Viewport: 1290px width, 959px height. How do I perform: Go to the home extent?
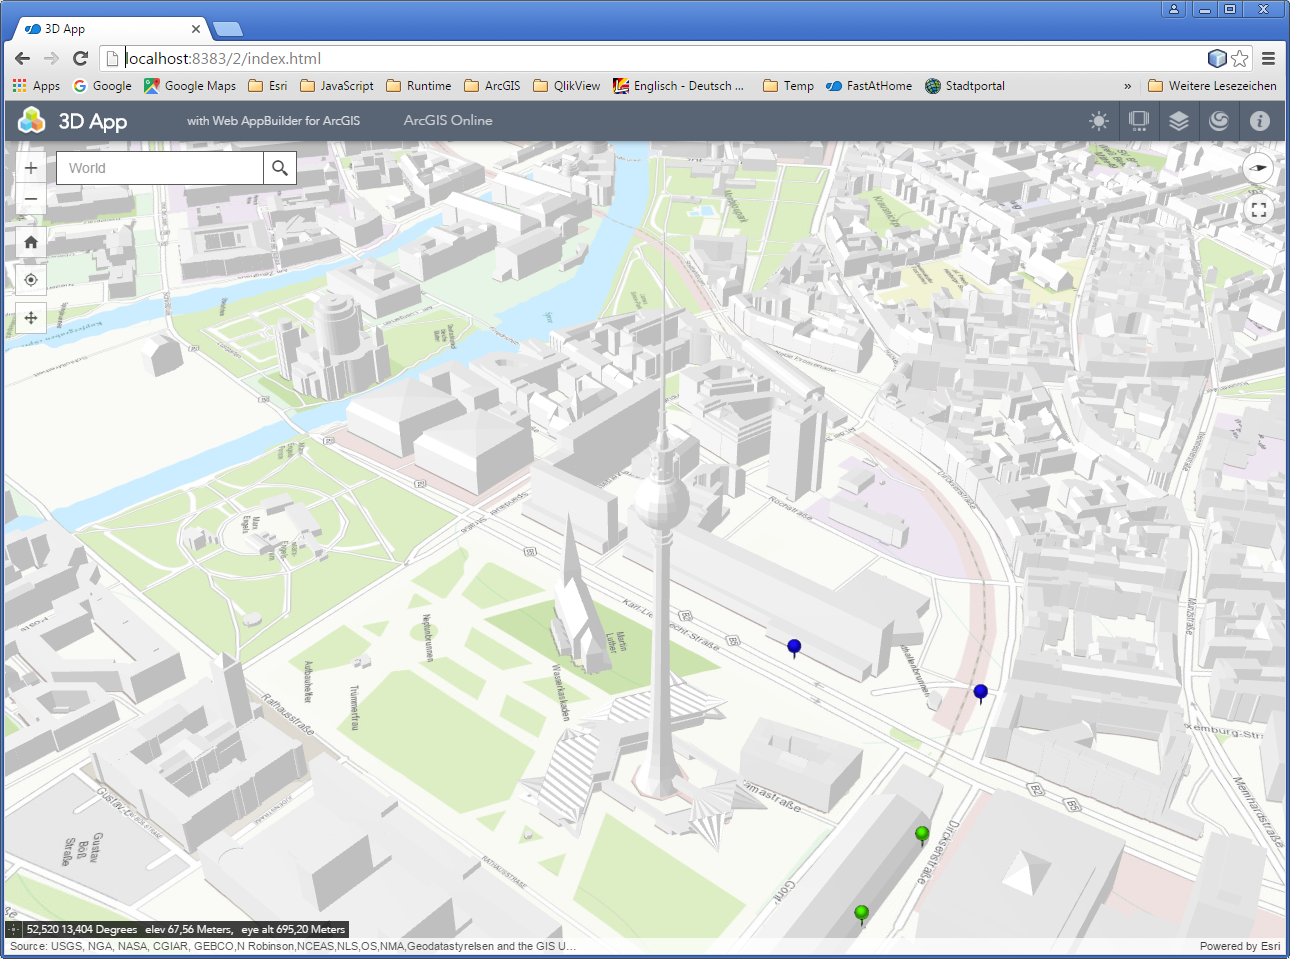31,242
